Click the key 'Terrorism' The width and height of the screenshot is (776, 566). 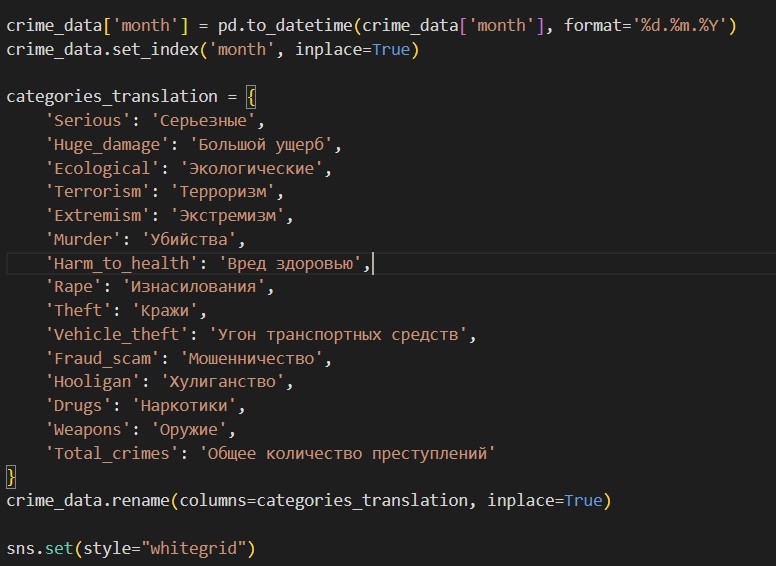(97, 191)
